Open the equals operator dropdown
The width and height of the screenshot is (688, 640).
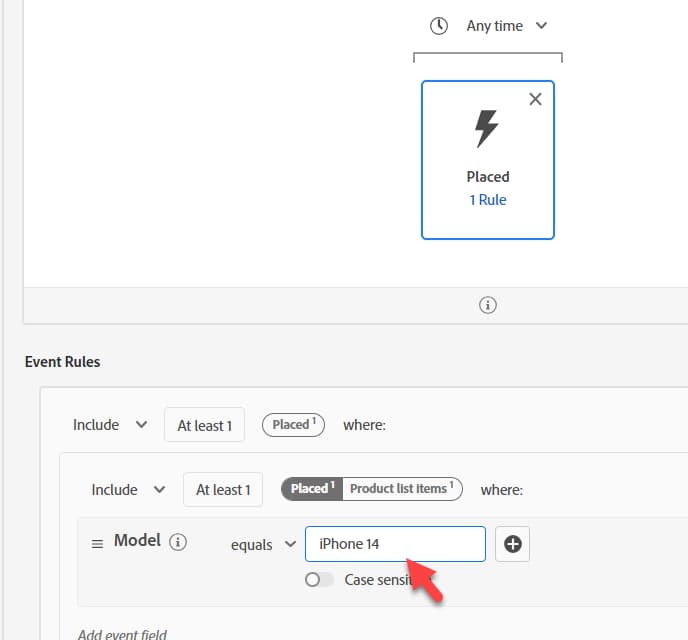(263, 544)
